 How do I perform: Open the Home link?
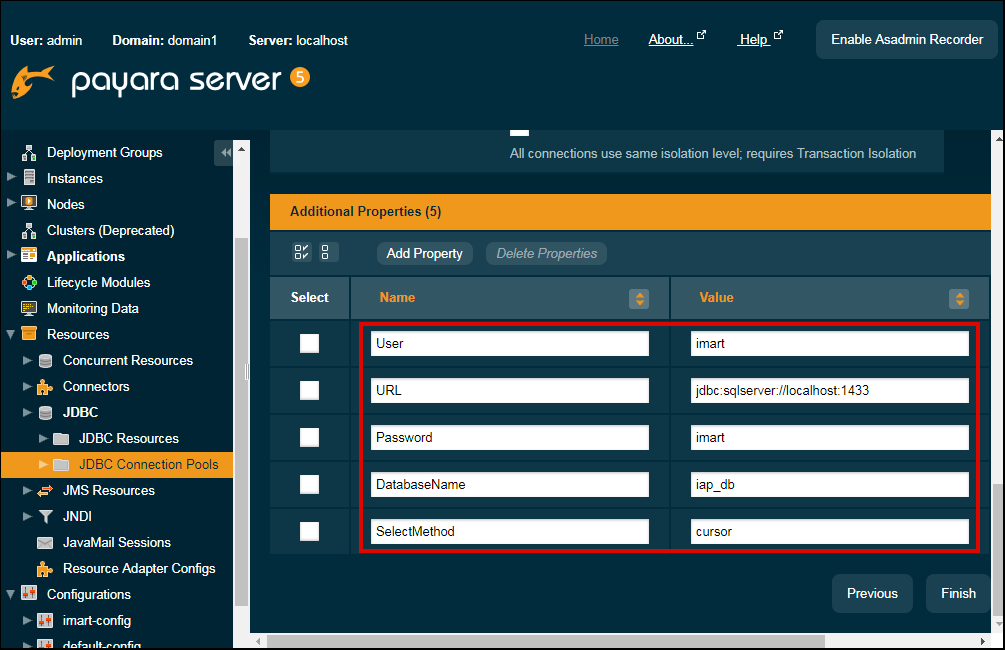[x=601, y=40]
